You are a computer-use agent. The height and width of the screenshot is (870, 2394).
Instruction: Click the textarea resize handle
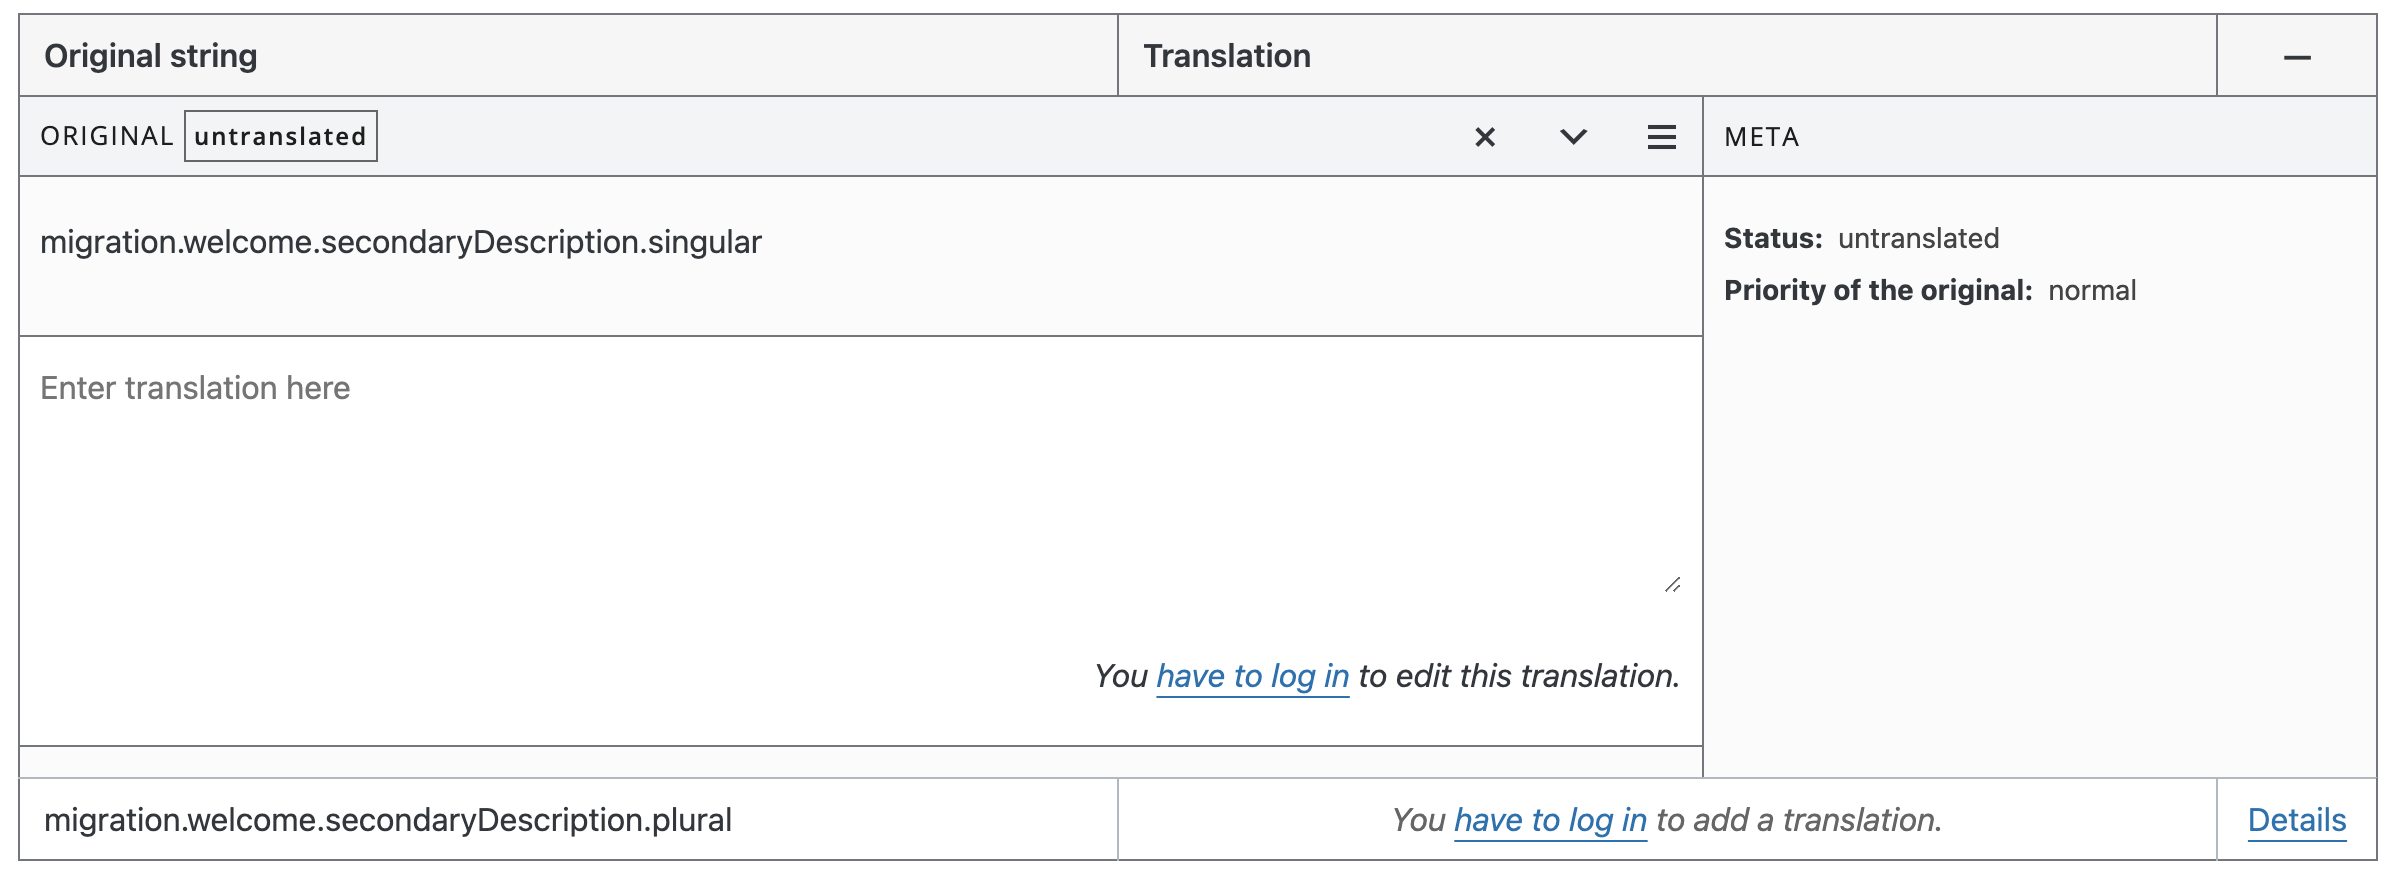click(1672, 585)
